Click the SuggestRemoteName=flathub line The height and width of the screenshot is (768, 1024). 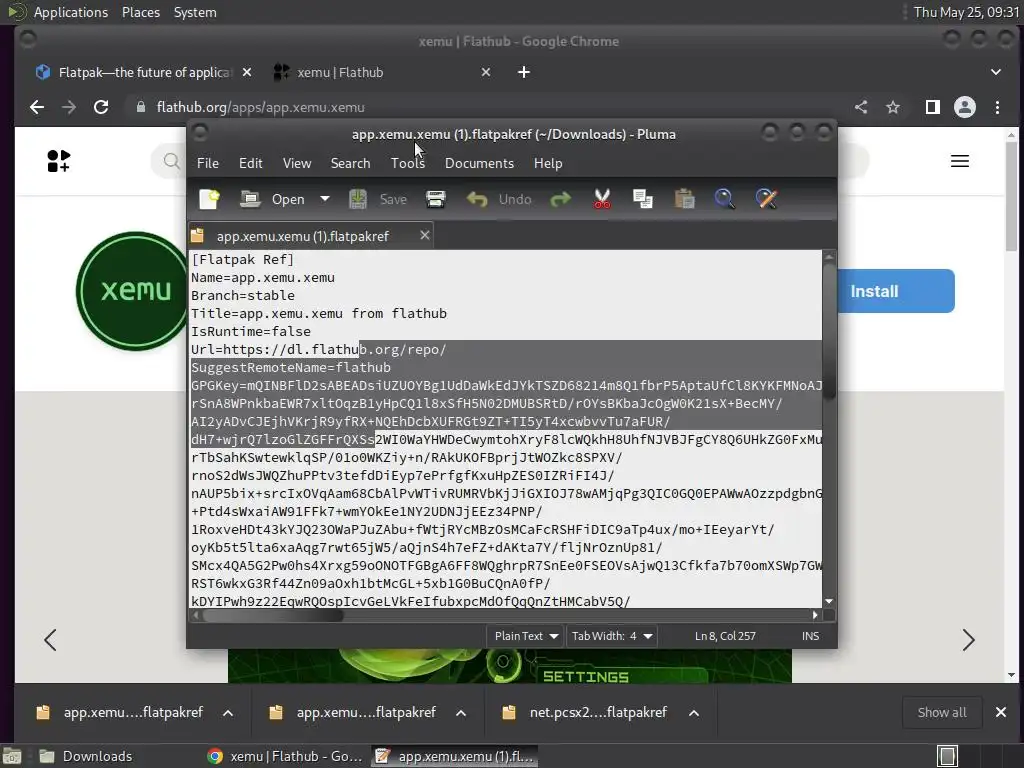click(291, 367)
